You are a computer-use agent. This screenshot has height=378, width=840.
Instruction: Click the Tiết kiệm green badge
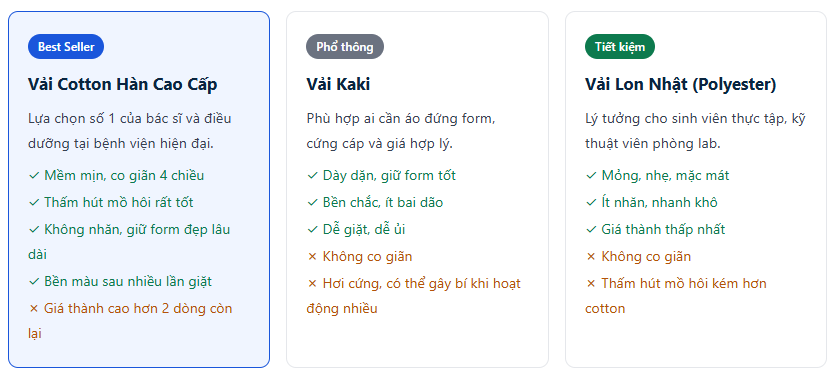tap(620, 47)
